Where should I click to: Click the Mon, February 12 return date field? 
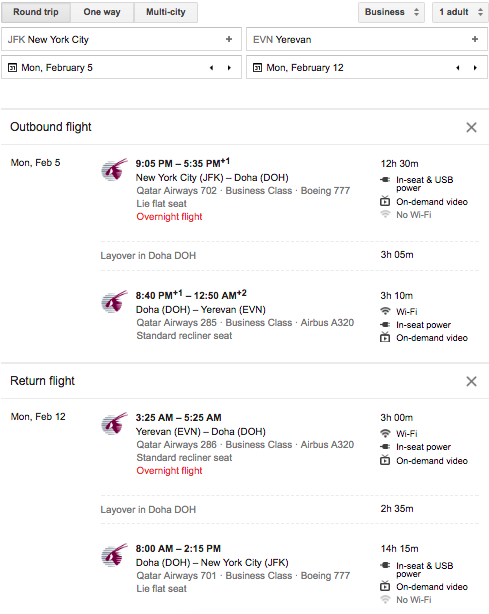(x=367, y=67)
